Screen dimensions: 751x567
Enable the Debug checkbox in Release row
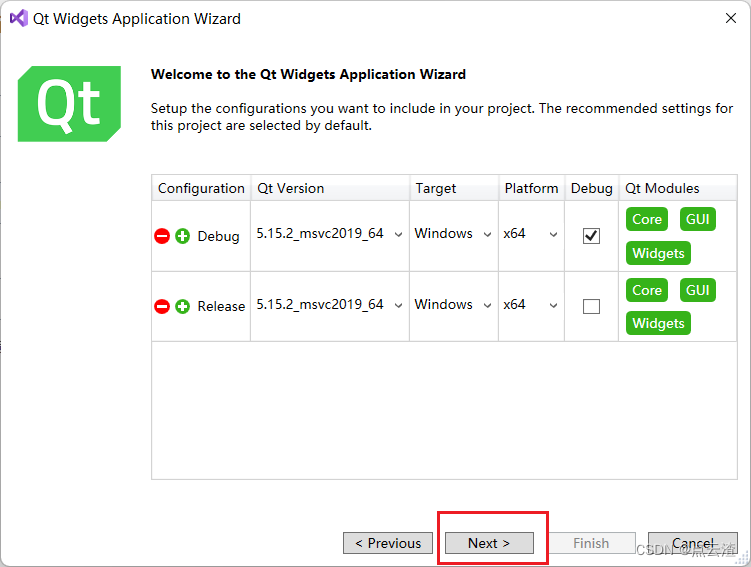coord(592,306)
